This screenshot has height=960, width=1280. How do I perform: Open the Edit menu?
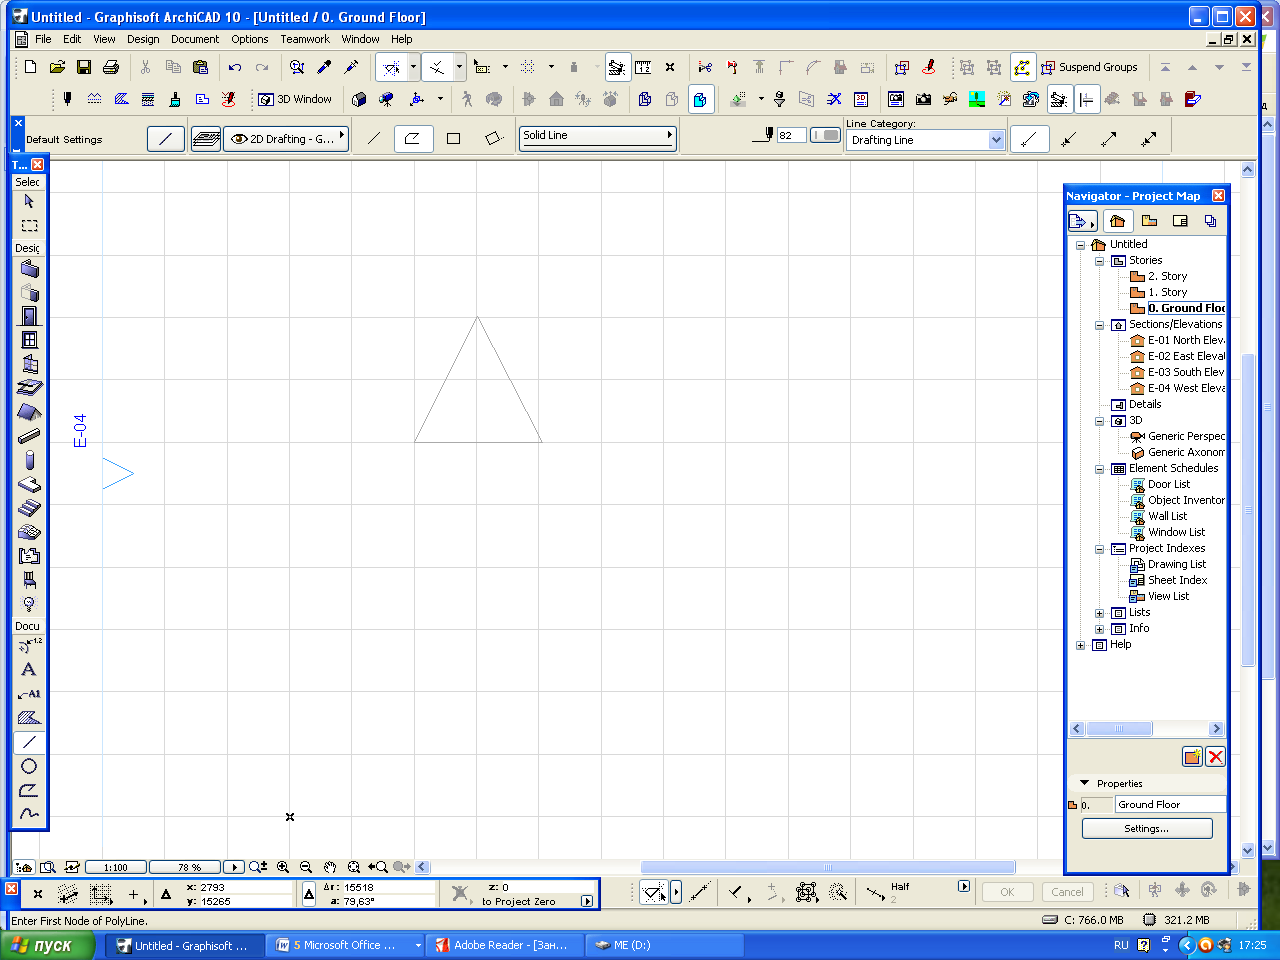[x=72, y=39]
